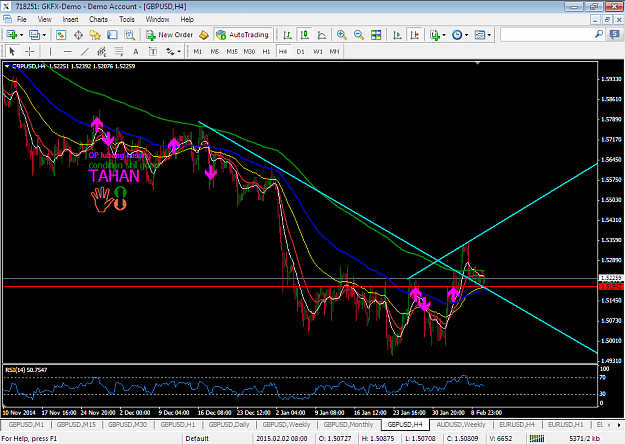The height and width of the screenshot is (444, 625).
Task: Expand the Arrows dropdown arrow
Action: 179,51
